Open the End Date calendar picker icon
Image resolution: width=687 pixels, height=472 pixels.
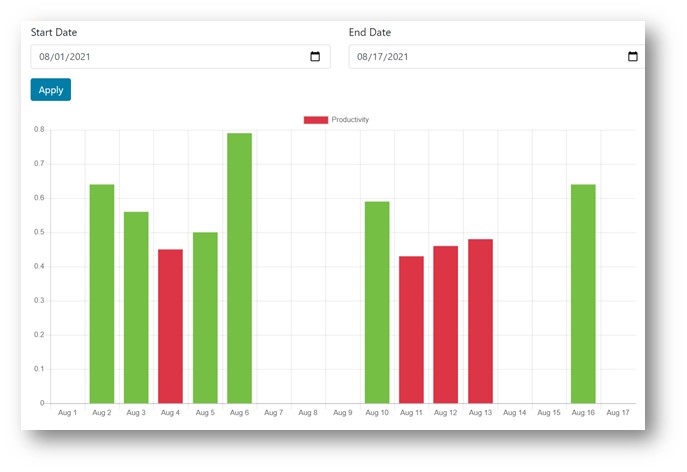coord(632,57)
